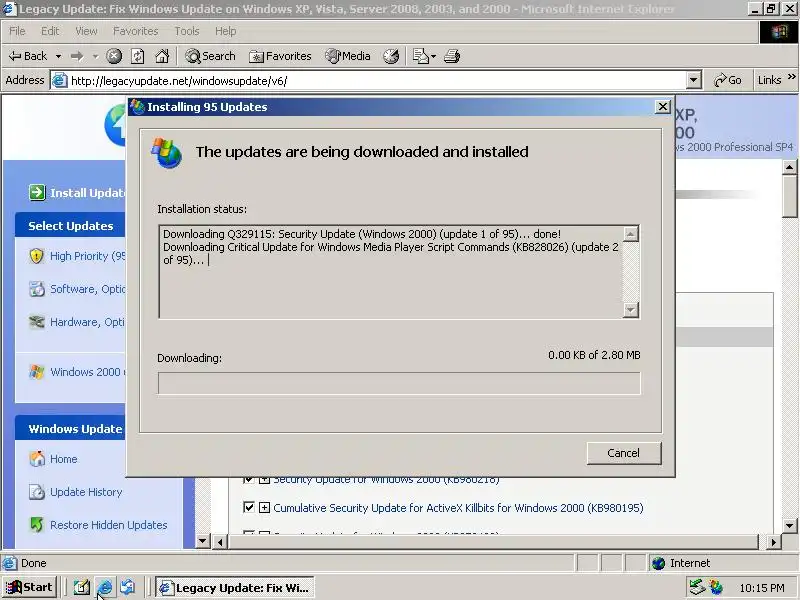Open the address bar dropdown arrow
This screenshot has width=800, height=600.
pos(693,81)
